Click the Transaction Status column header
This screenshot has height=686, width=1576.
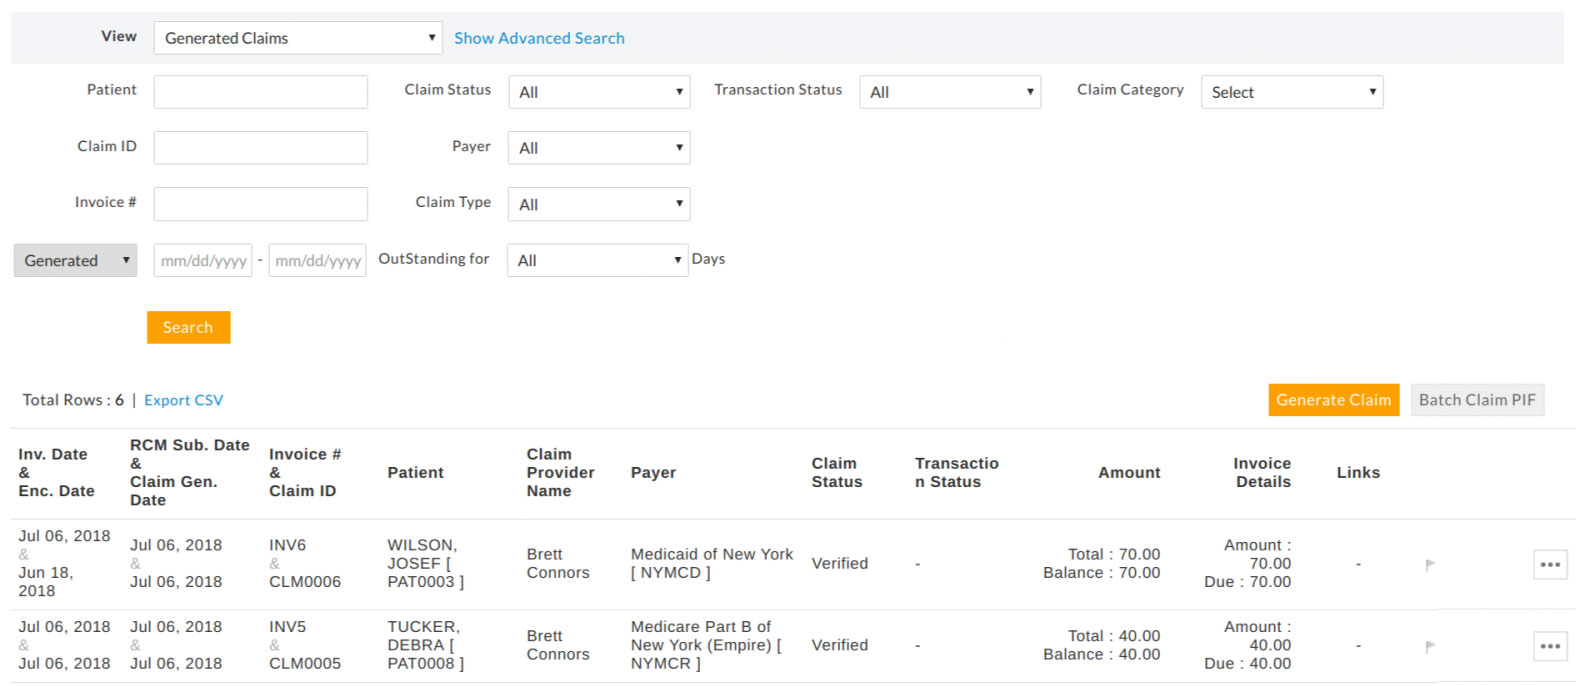(957, 473)
